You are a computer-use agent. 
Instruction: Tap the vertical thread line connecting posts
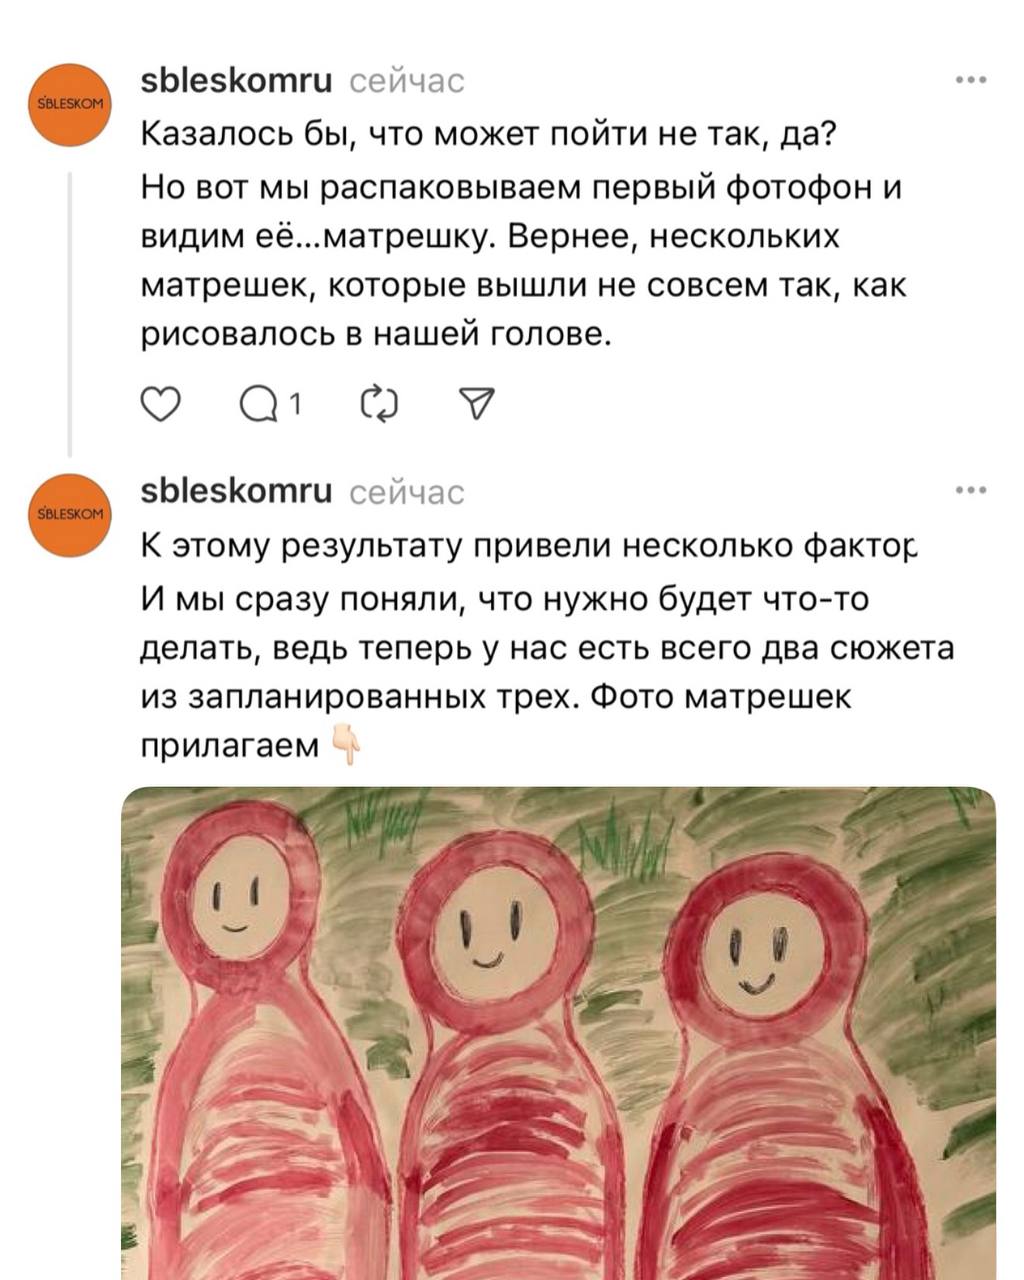(x=69, y=313)
